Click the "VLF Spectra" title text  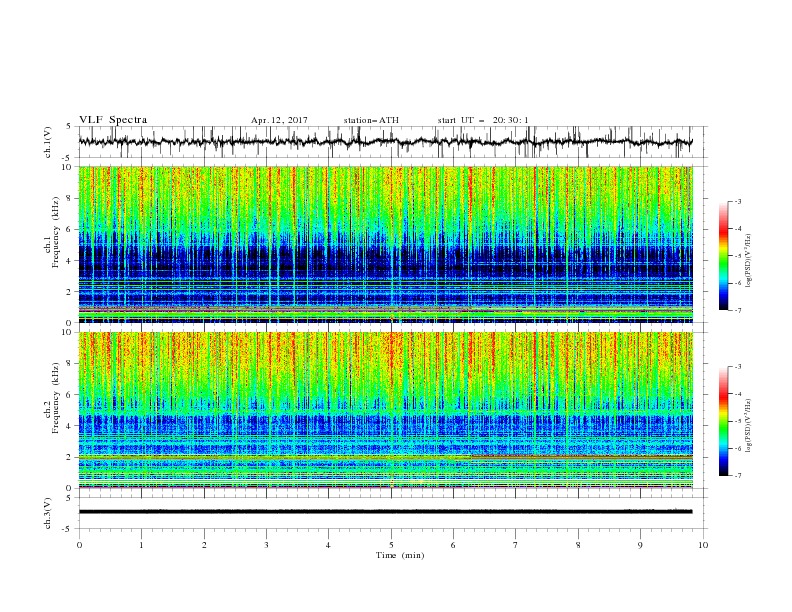click(x=113, y=120)
